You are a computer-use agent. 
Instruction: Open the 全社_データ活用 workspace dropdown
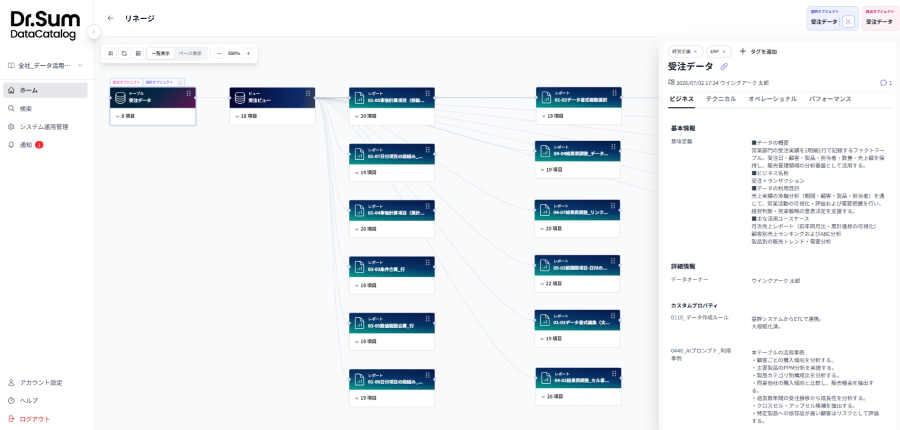(45, 65)
